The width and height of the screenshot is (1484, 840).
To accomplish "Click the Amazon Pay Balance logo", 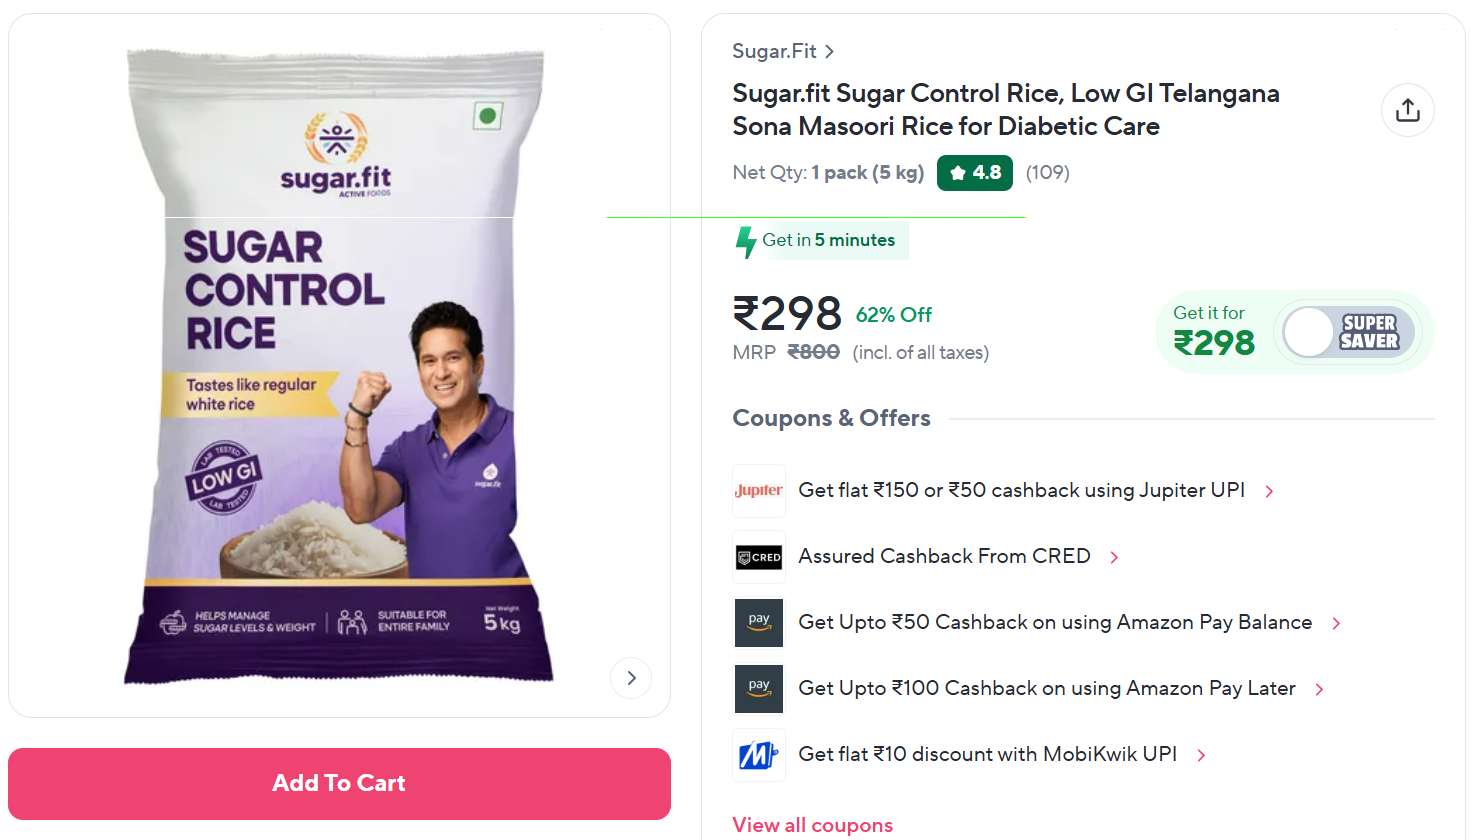I will [759, 622].
